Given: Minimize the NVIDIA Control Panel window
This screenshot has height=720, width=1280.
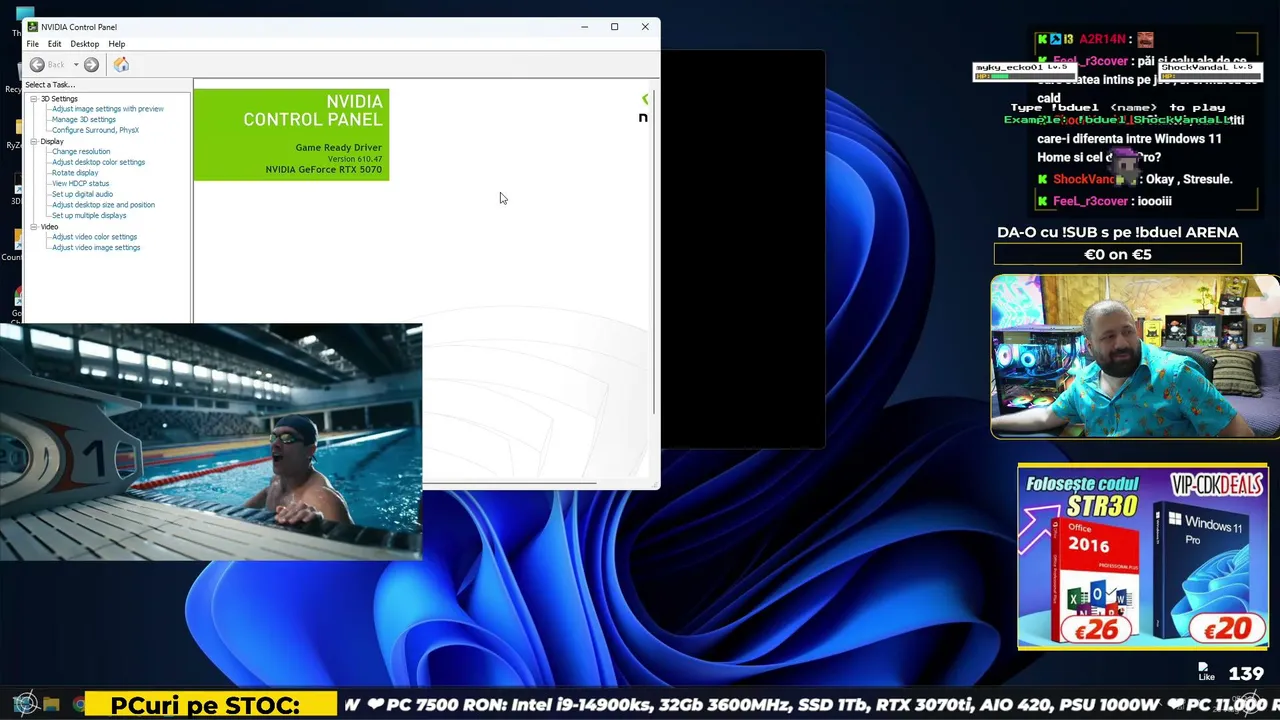Looking at the screenshot, I should coord(585,27).
